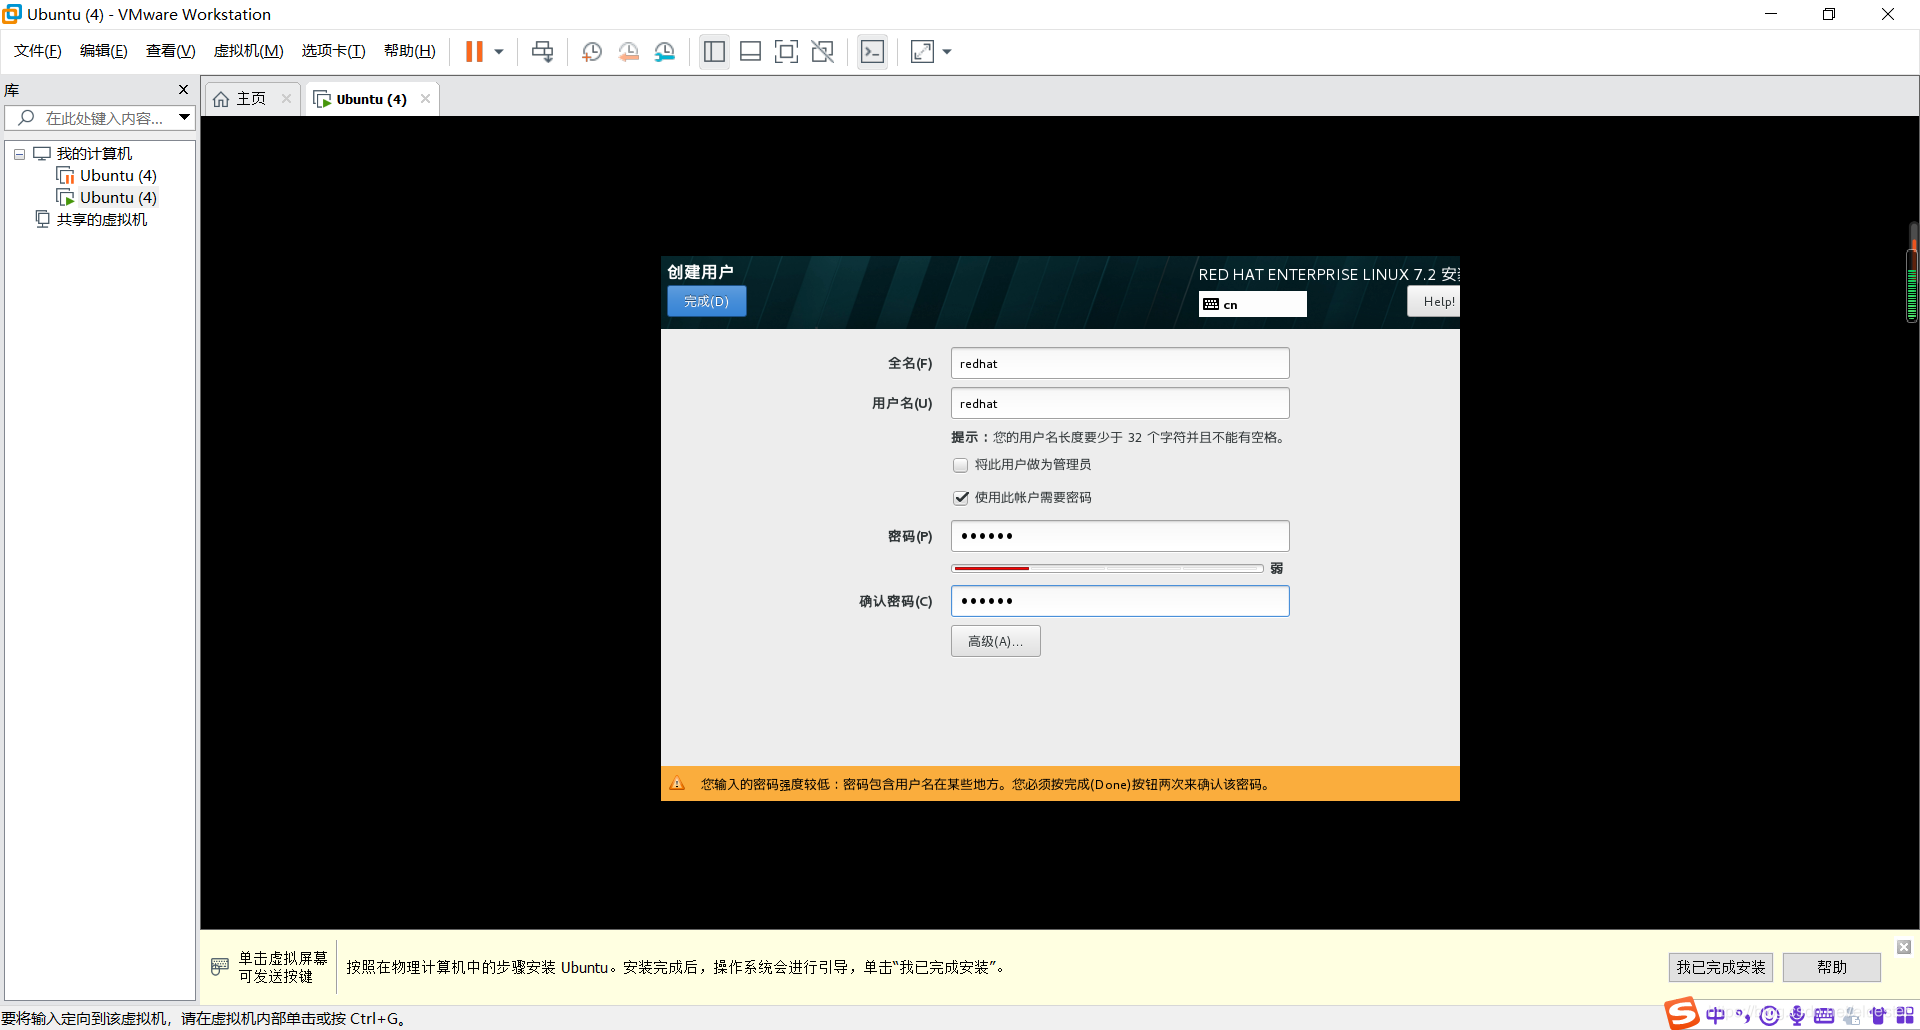1920x1030 pixels.
Task: Click the cn keyboard layout indicator
Action: pos(1252,304)
